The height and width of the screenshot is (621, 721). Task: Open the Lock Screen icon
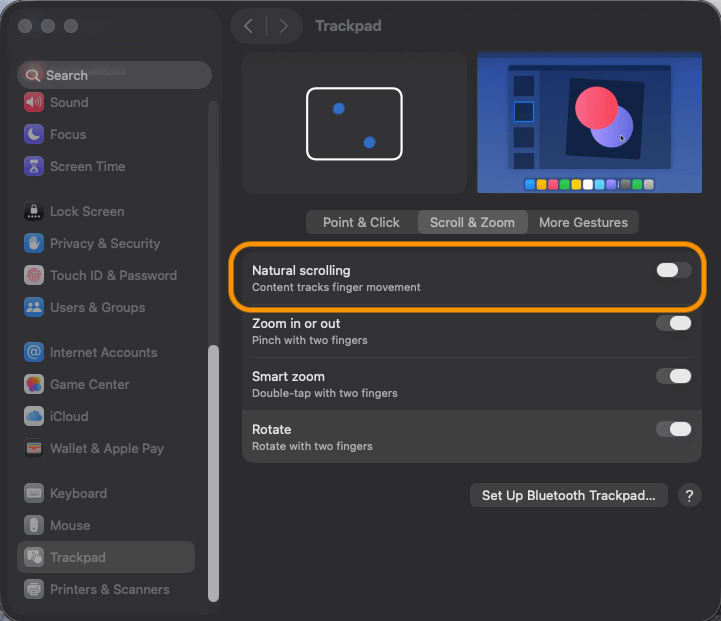point(34,211)
